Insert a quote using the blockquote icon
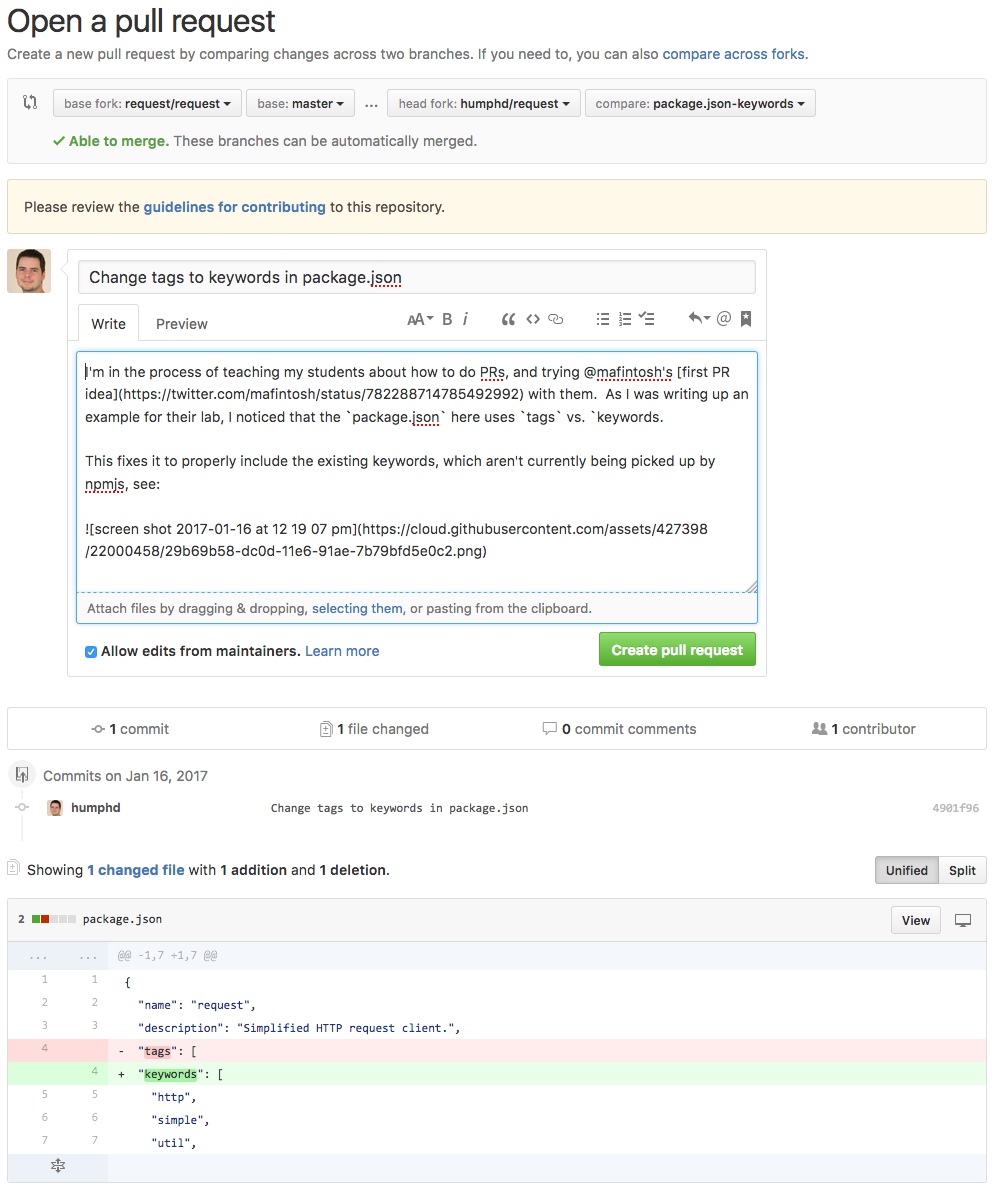Image resolution: width=994 pixels, height=1190 pixels. point(507,318)
